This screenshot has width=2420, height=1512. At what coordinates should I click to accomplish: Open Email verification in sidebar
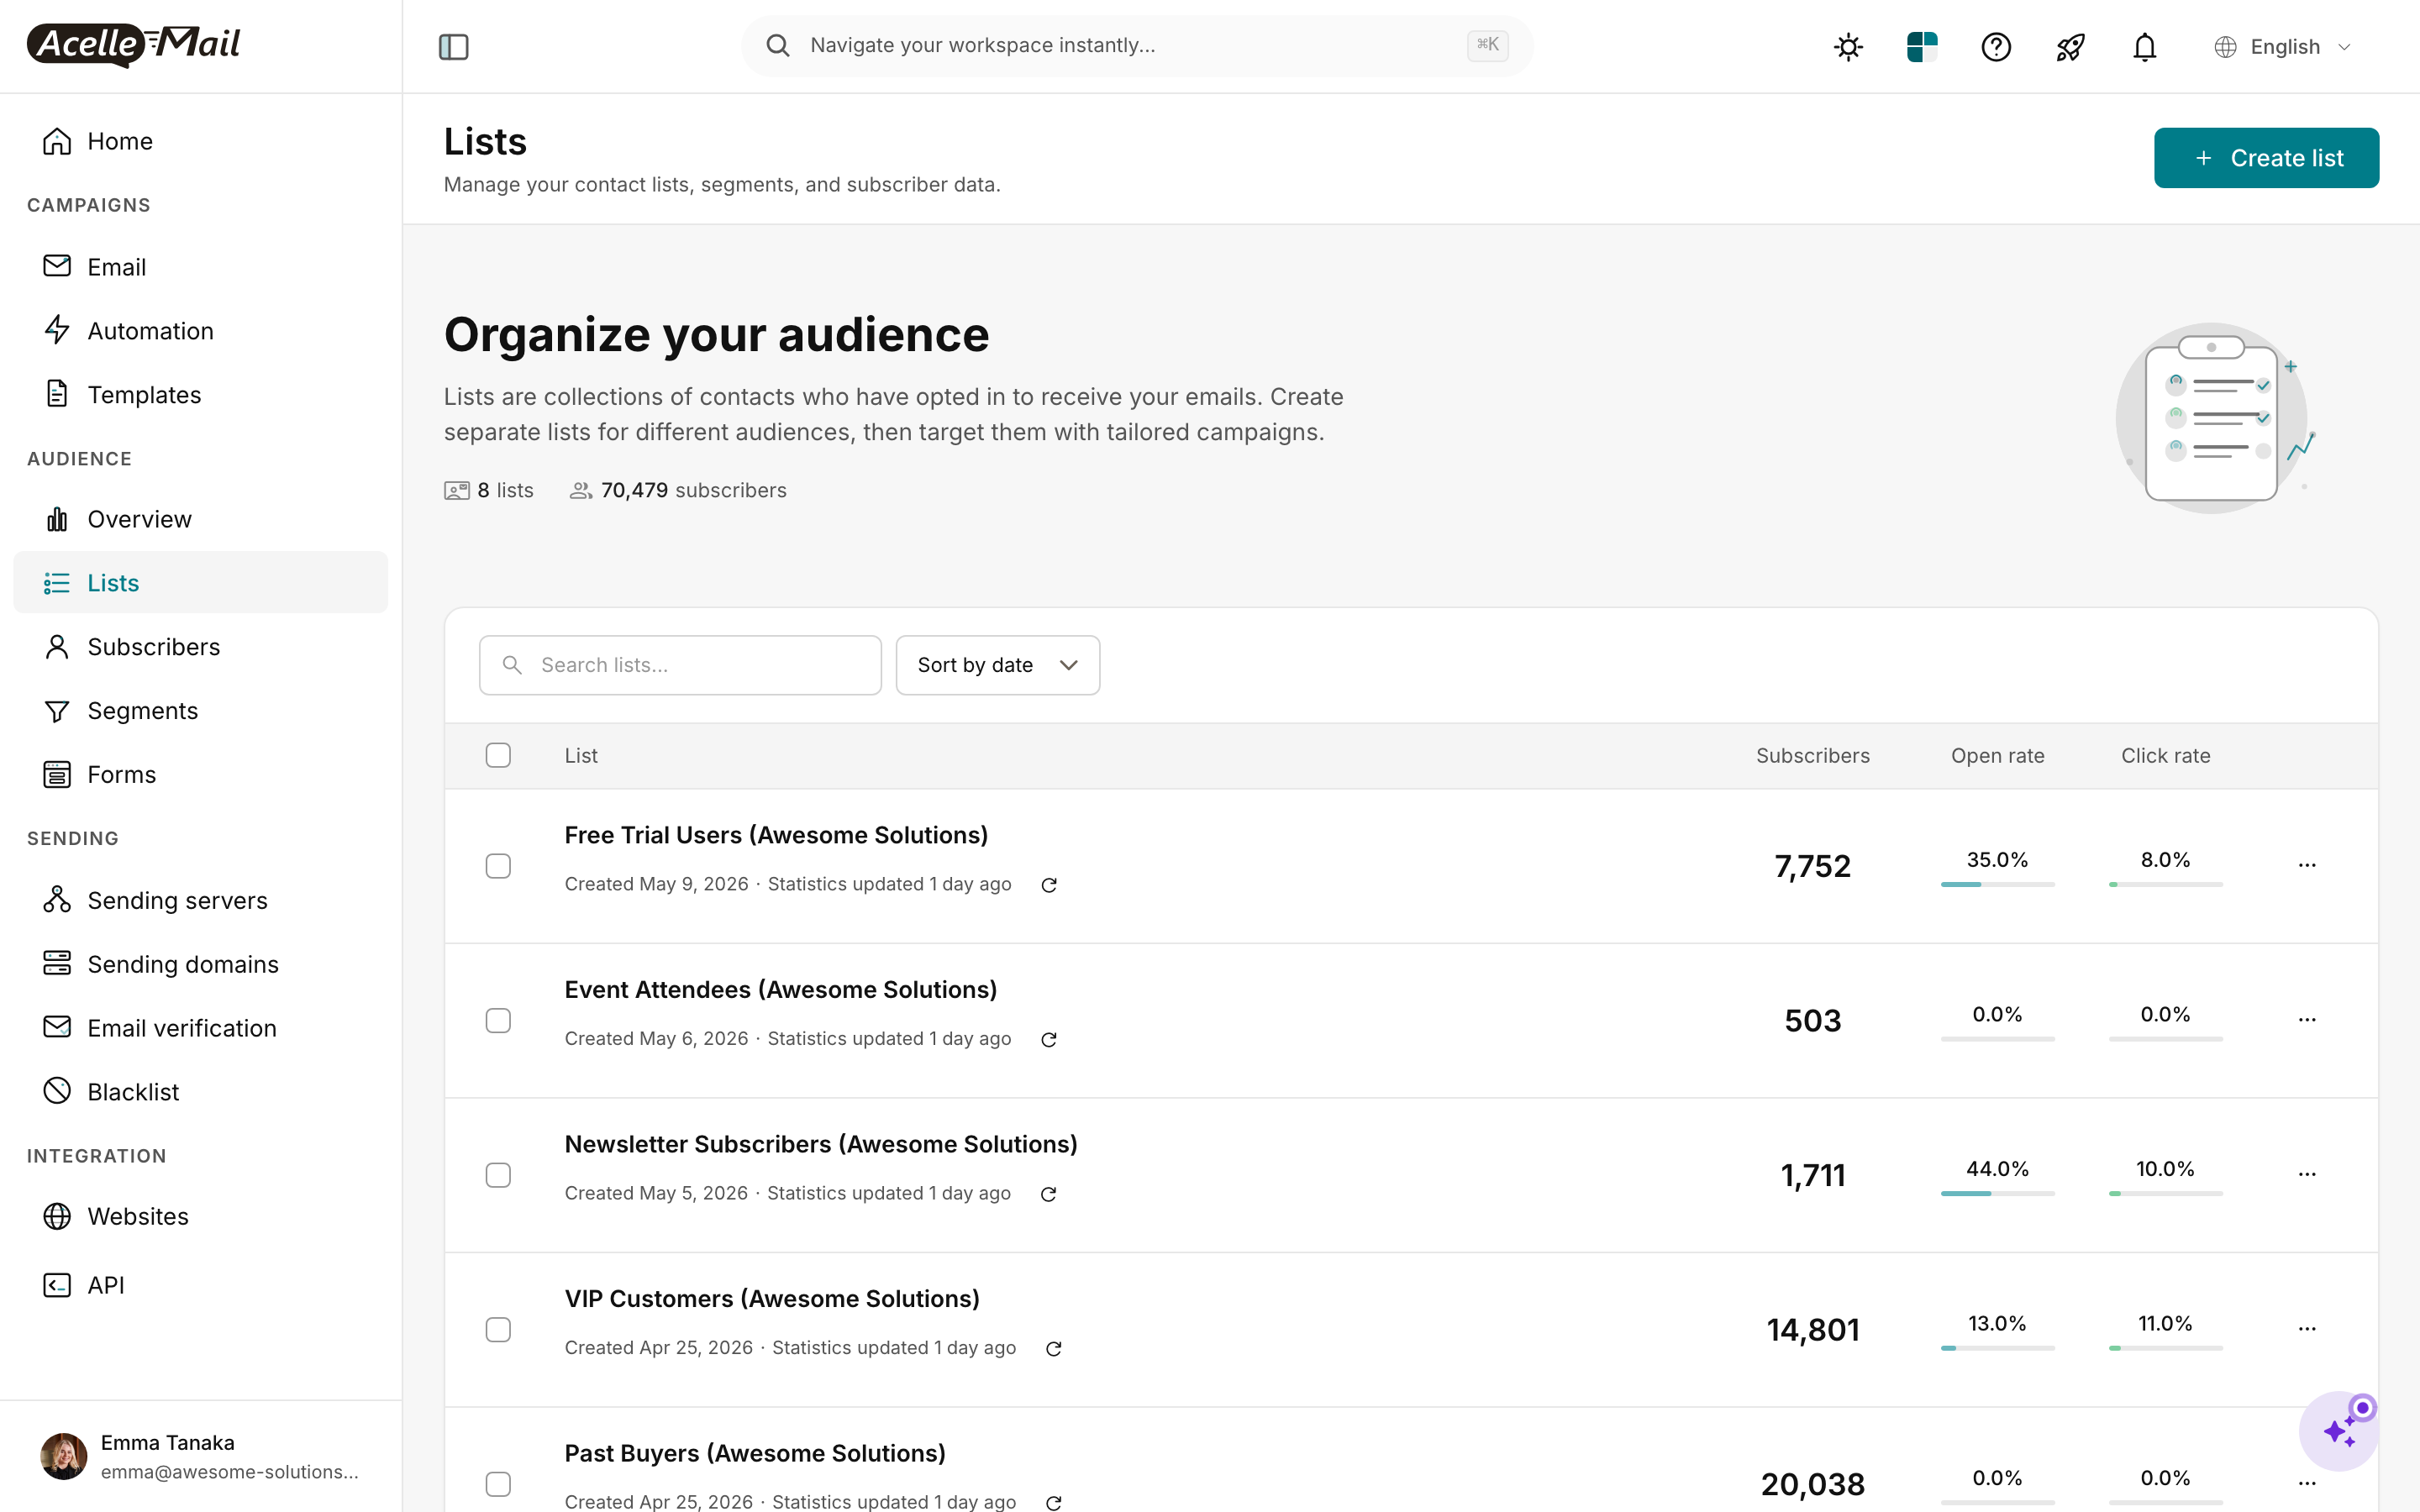click(200, 1029)
